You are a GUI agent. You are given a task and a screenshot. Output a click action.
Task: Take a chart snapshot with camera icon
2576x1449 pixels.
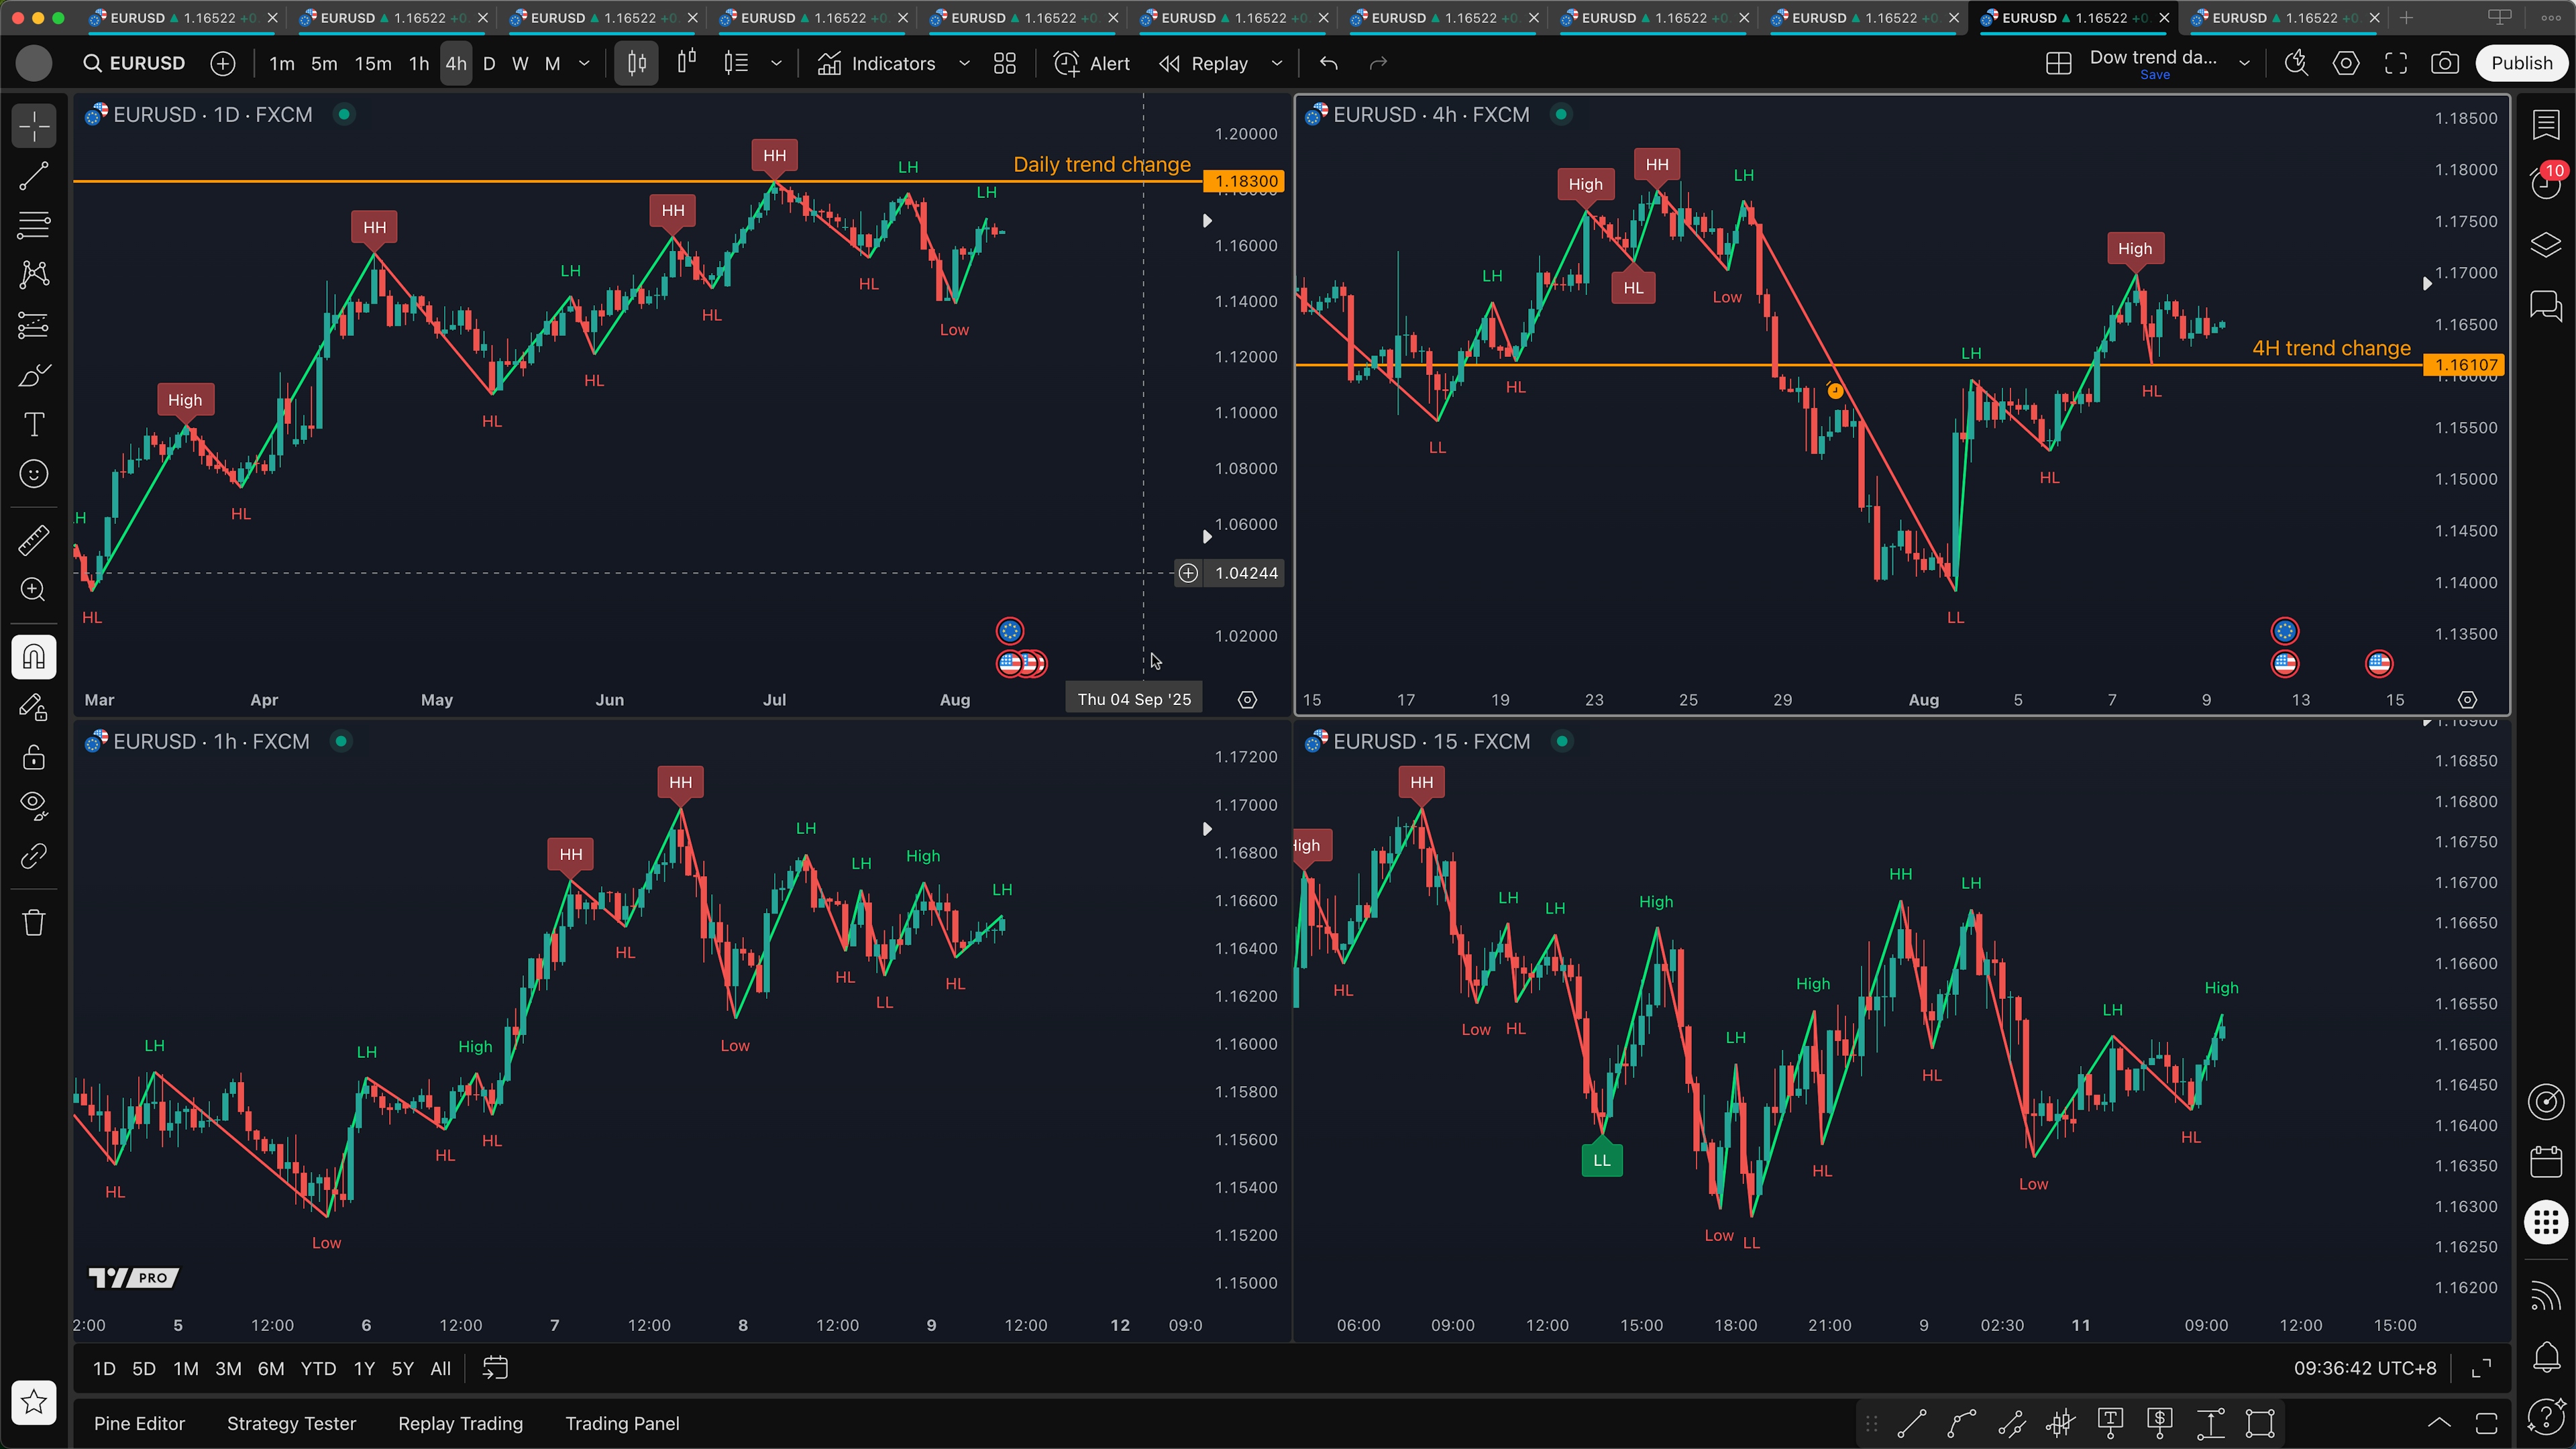point(2445,63)
